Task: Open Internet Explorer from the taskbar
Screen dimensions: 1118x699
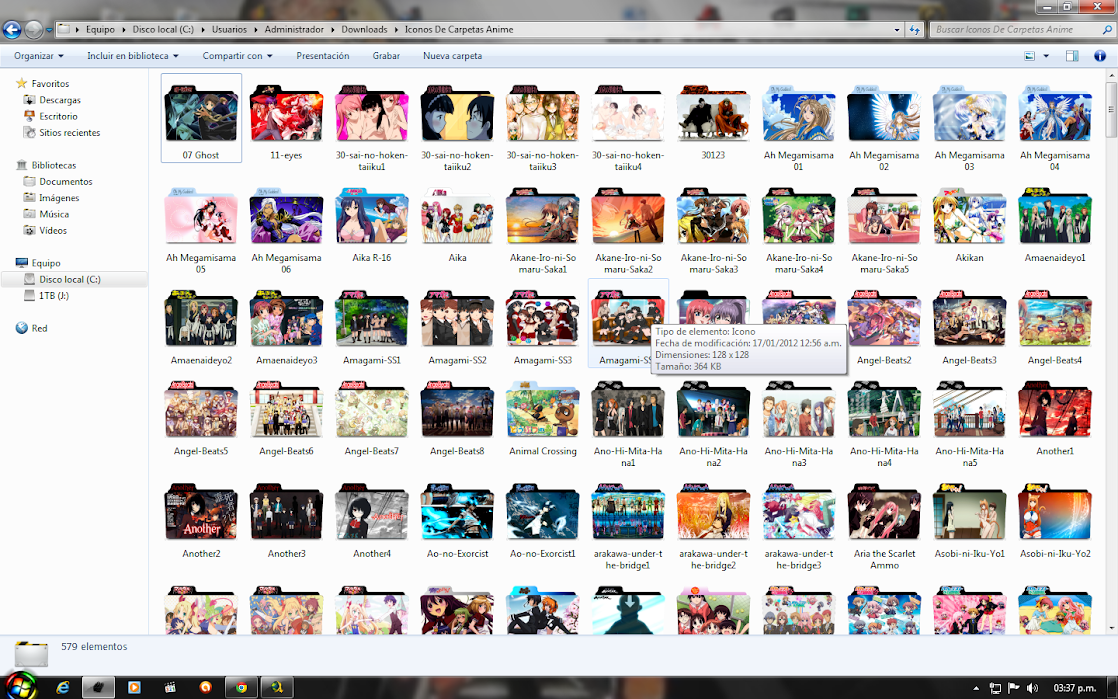Action: tap(63, 687)
